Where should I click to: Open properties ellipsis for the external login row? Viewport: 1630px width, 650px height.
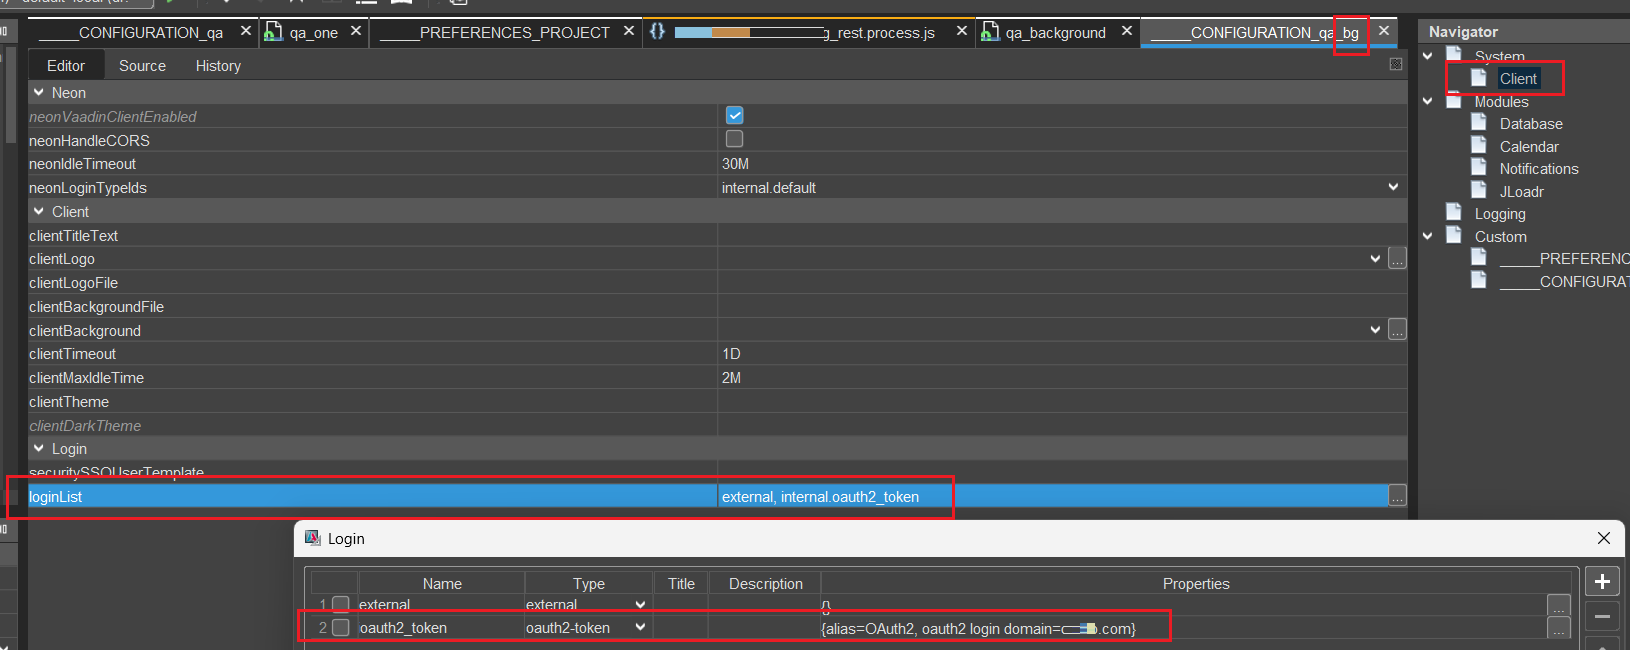click(x=1559, y=605)
